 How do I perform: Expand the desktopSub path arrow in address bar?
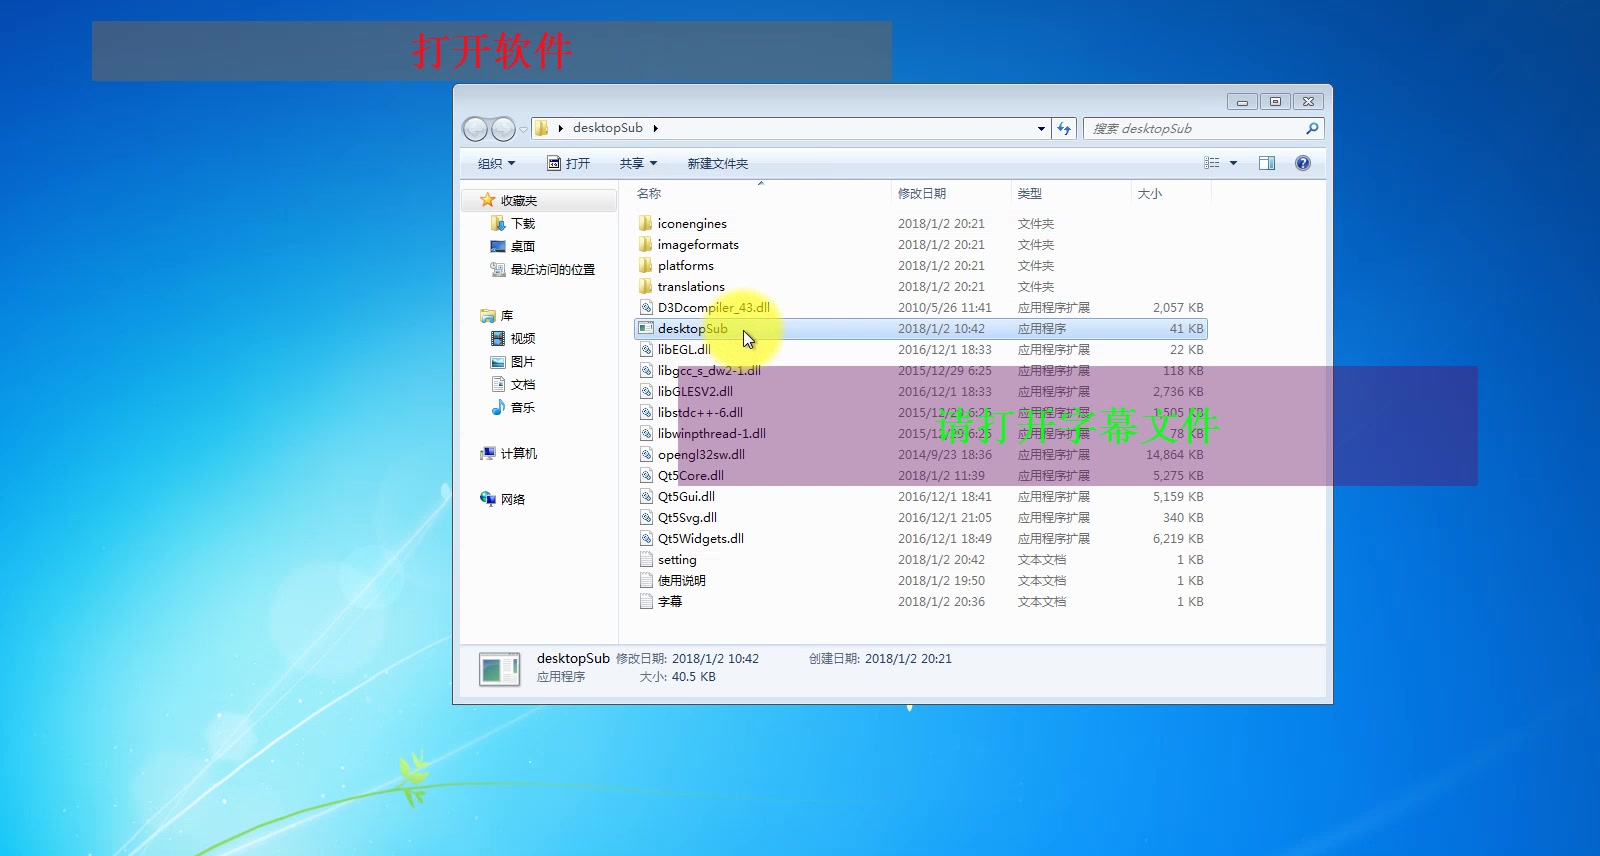pos(655,128)
